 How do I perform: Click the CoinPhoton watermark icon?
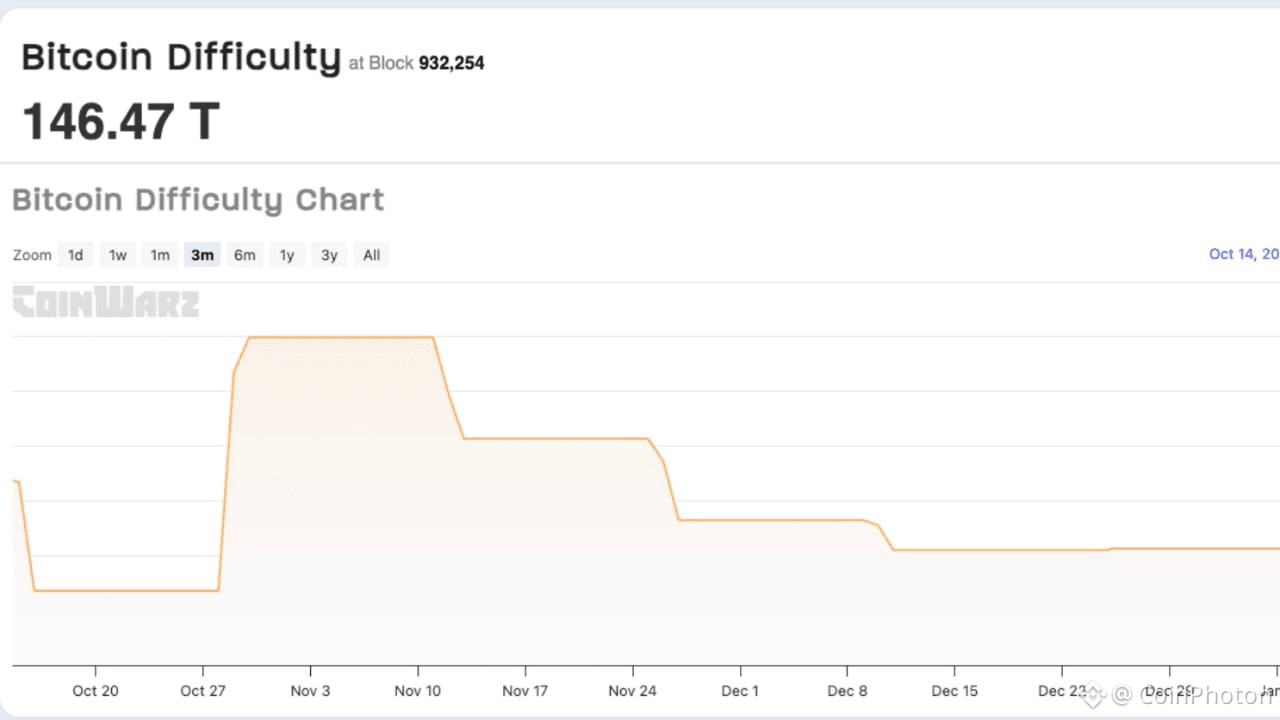tap(1094, 694)
